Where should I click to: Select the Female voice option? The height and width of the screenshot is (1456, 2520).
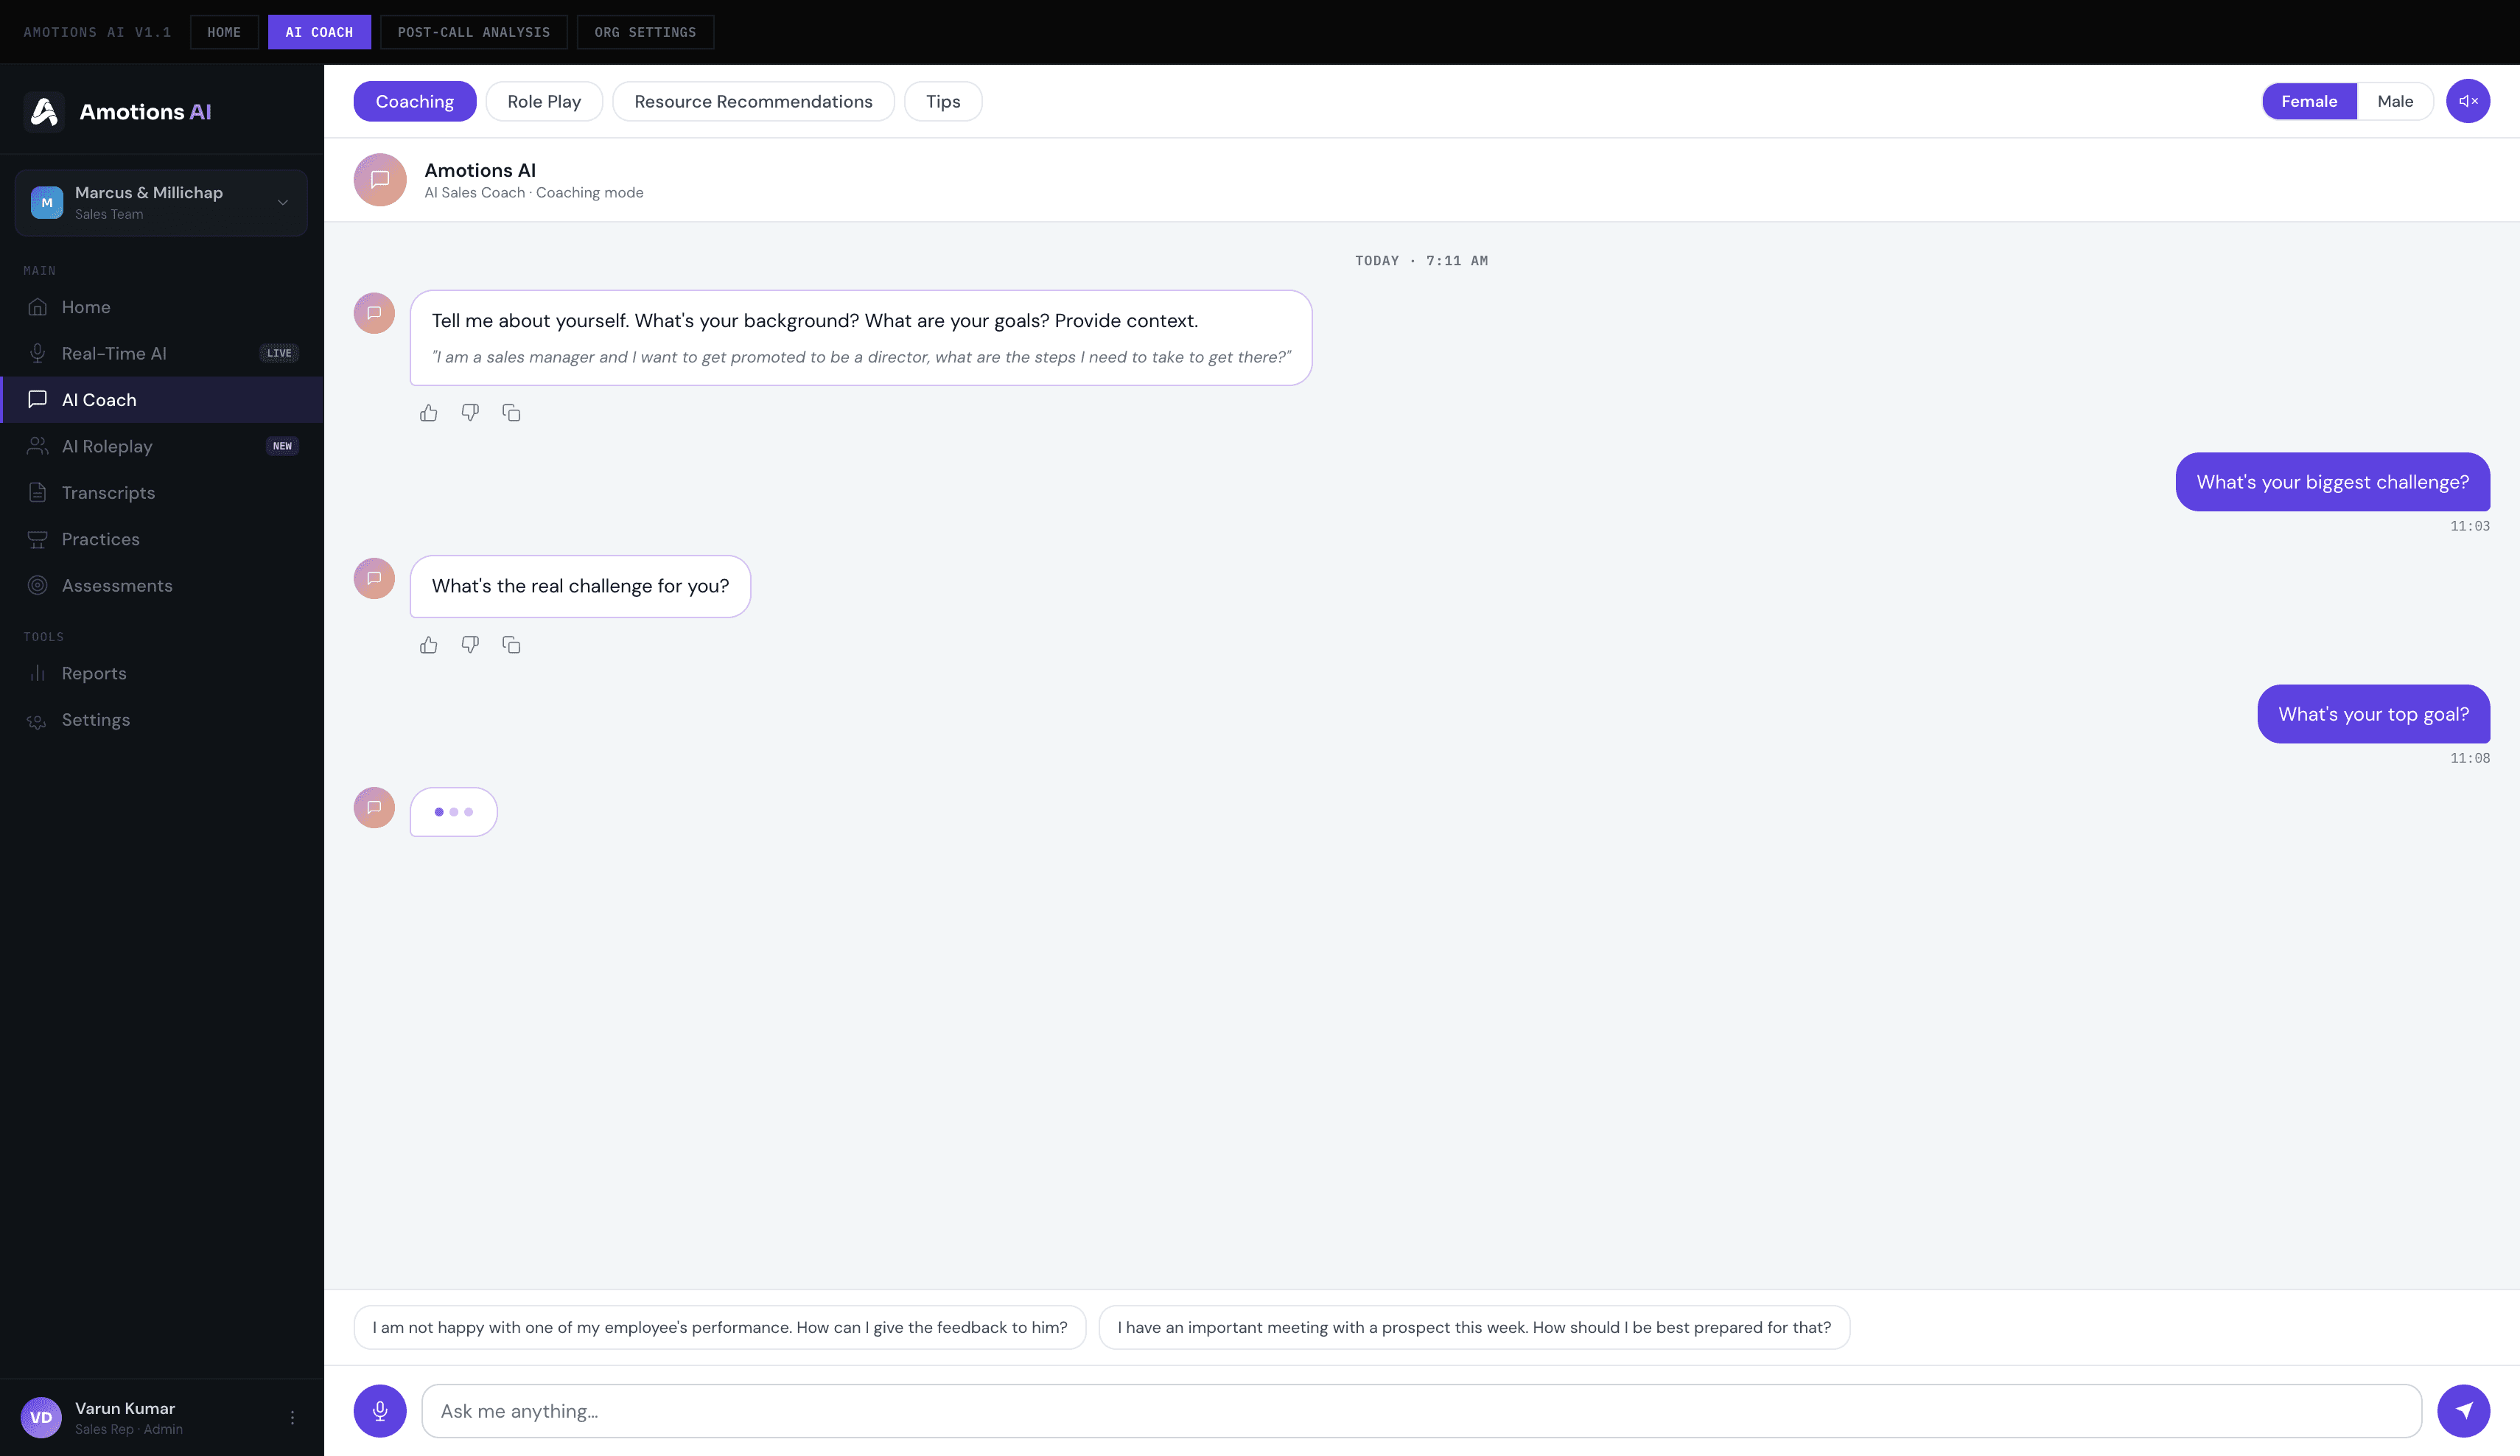(2308, 101)
